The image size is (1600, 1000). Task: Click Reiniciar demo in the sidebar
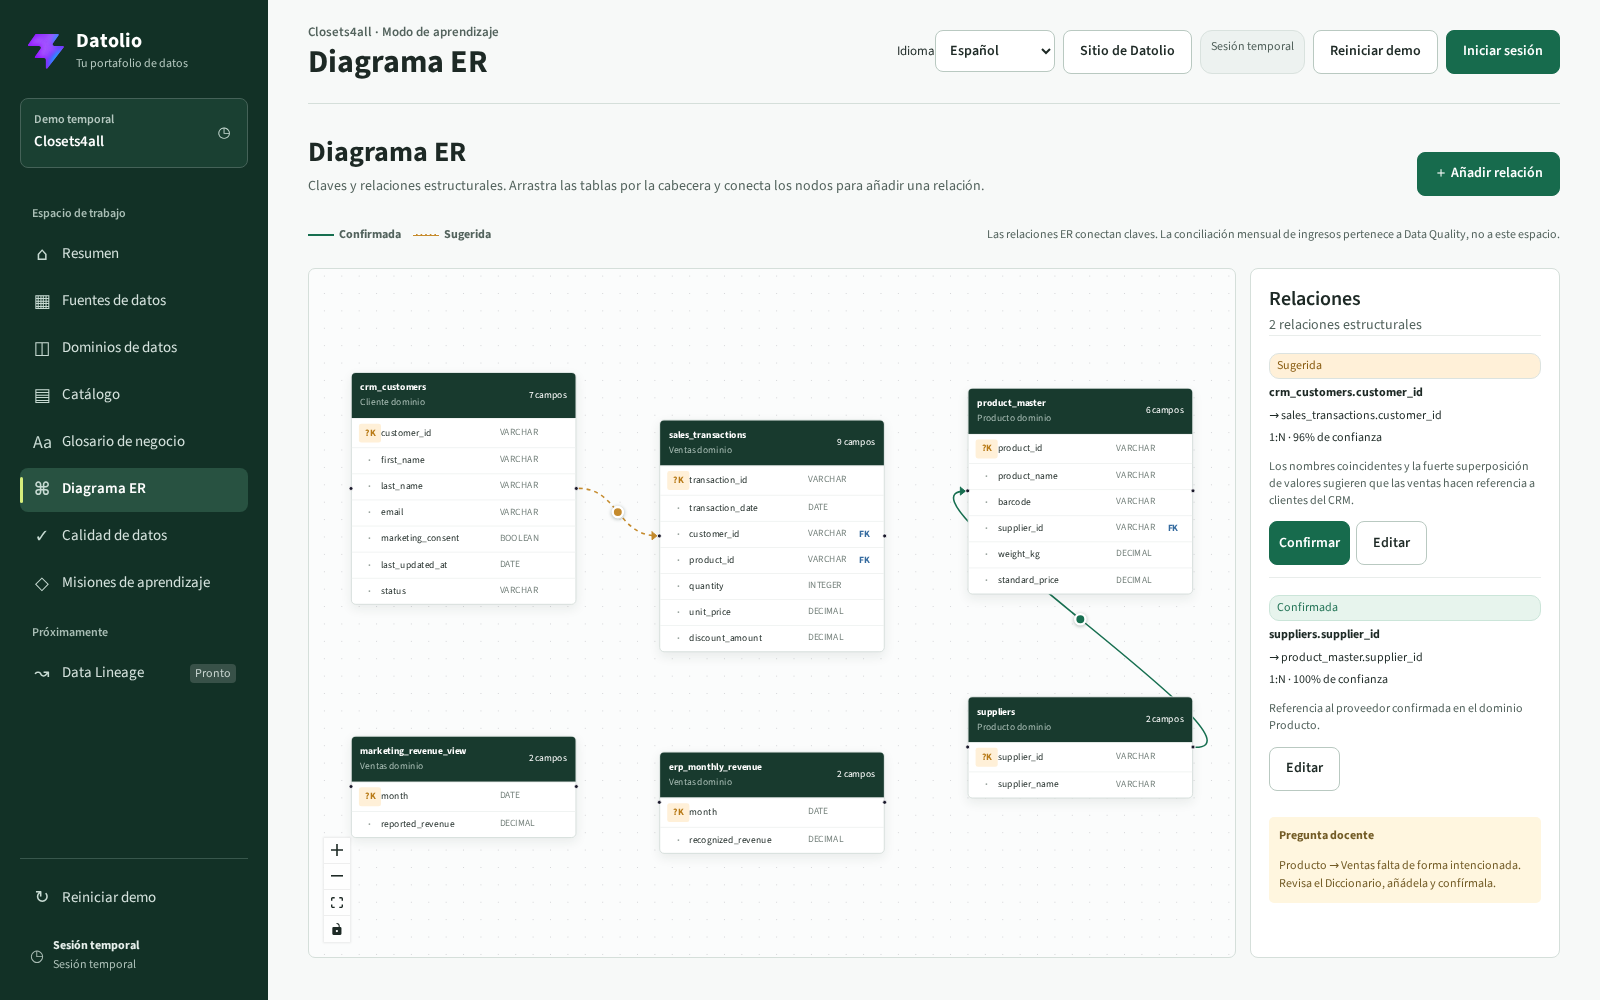[x=134, y=897]
